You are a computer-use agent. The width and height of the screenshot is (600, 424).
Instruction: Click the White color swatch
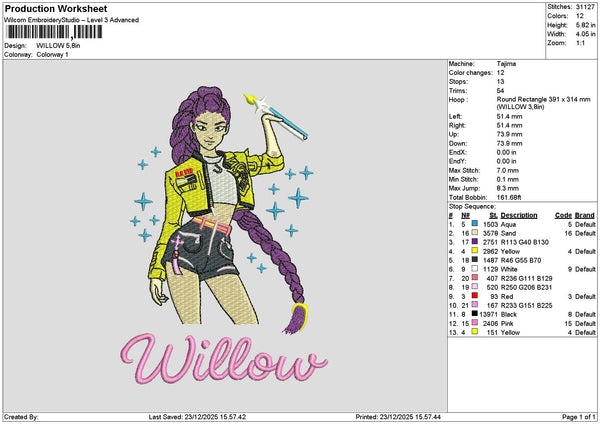click(474, 269)
